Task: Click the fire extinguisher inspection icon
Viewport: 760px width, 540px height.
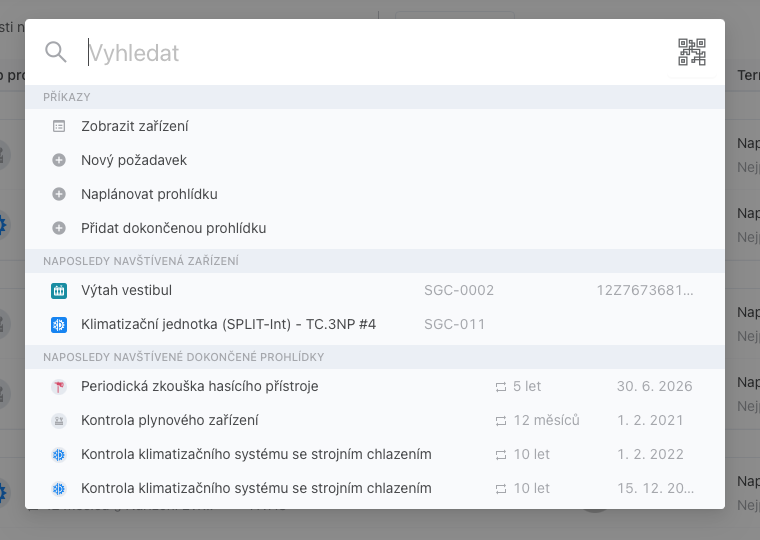Action: pyautogui.click(x=58, y=387)
